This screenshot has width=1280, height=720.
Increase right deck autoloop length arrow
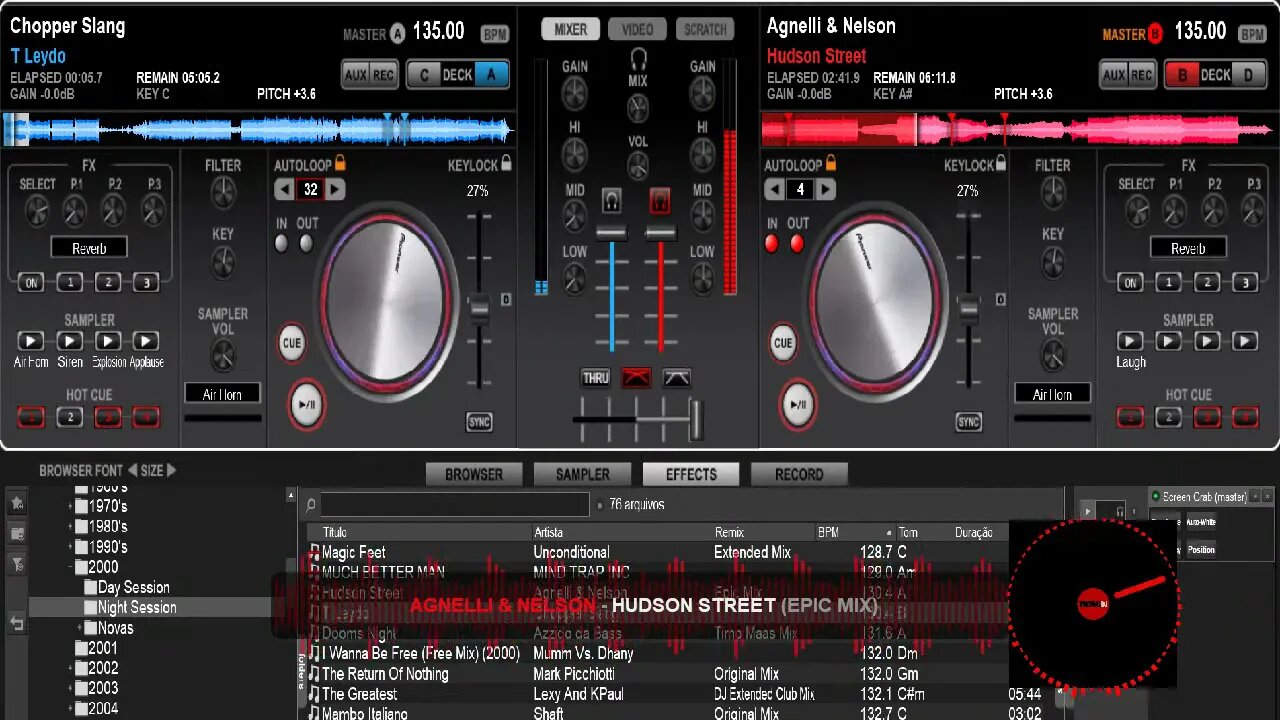pyautogui.click(x=826, y=189)
